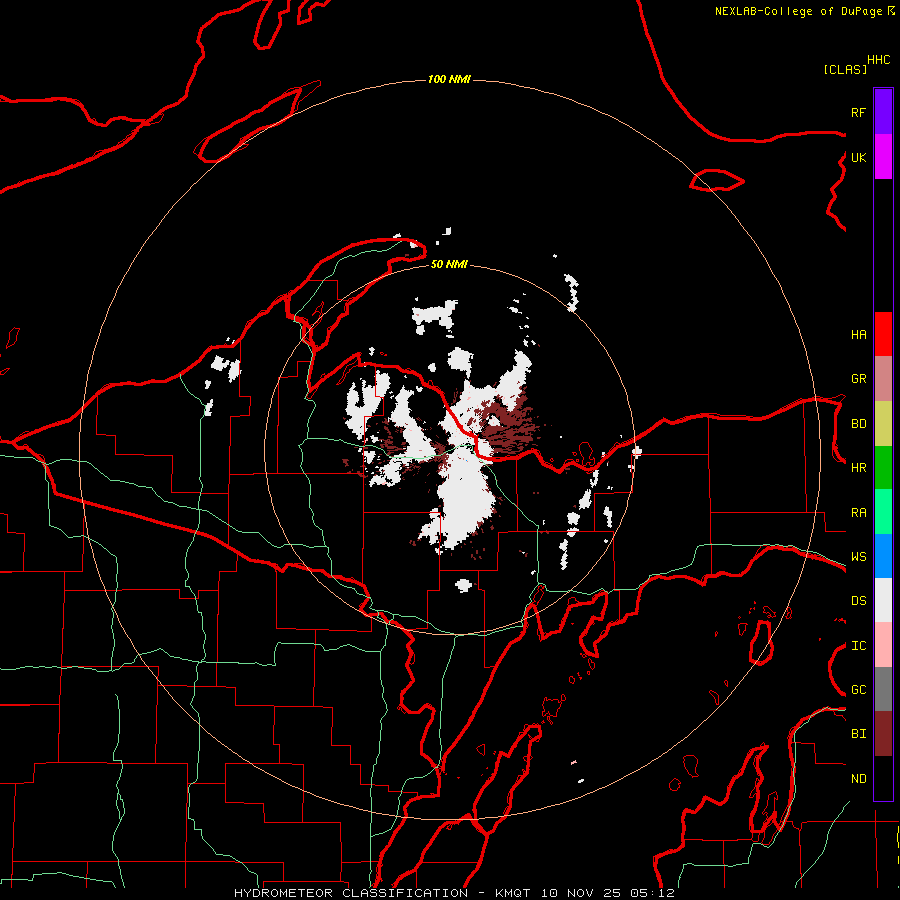Click the HA red legend swatch
The image size is (900, 900).
pyautogui.click(x=883, y=334)
